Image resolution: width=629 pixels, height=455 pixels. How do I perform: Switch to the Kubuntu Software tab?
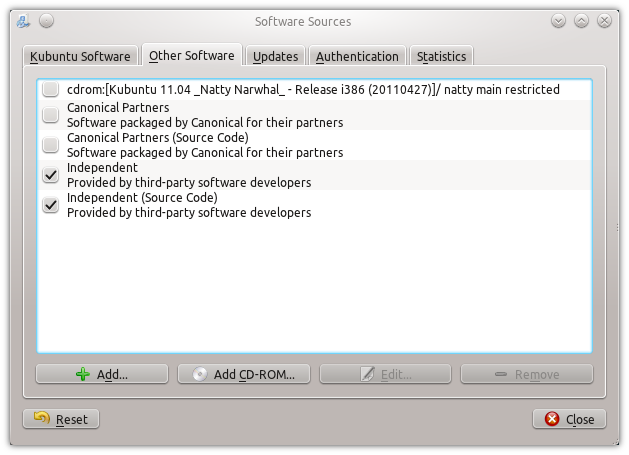80,56
